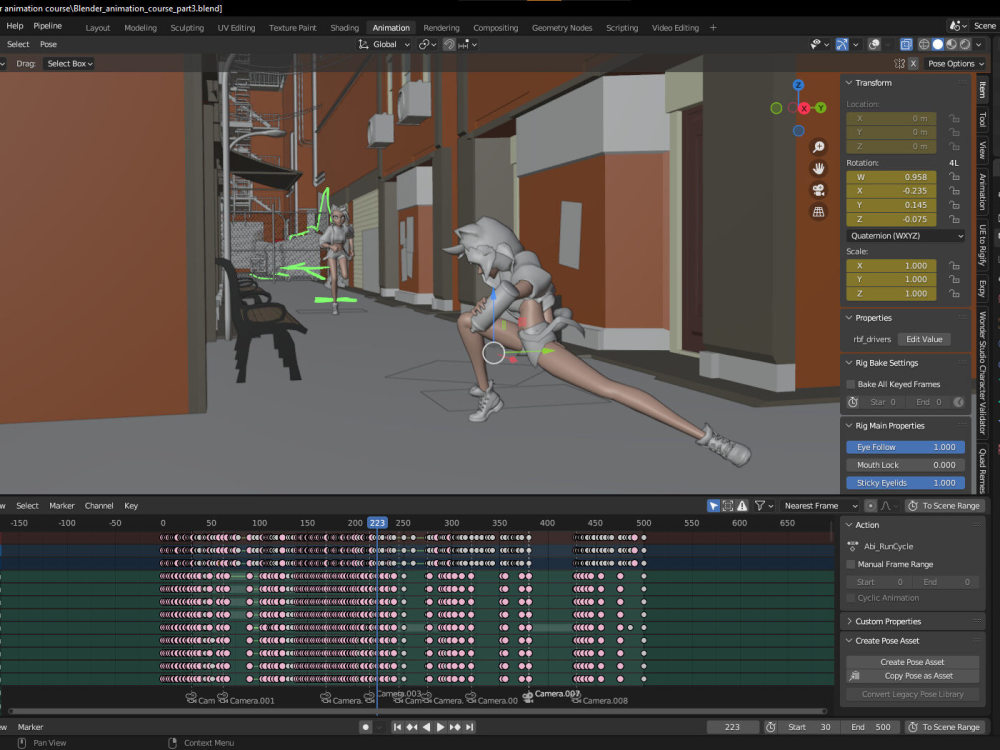Toggle only show errors warning icon
This screenshot has height=750, width=1000.
(742, 506)
